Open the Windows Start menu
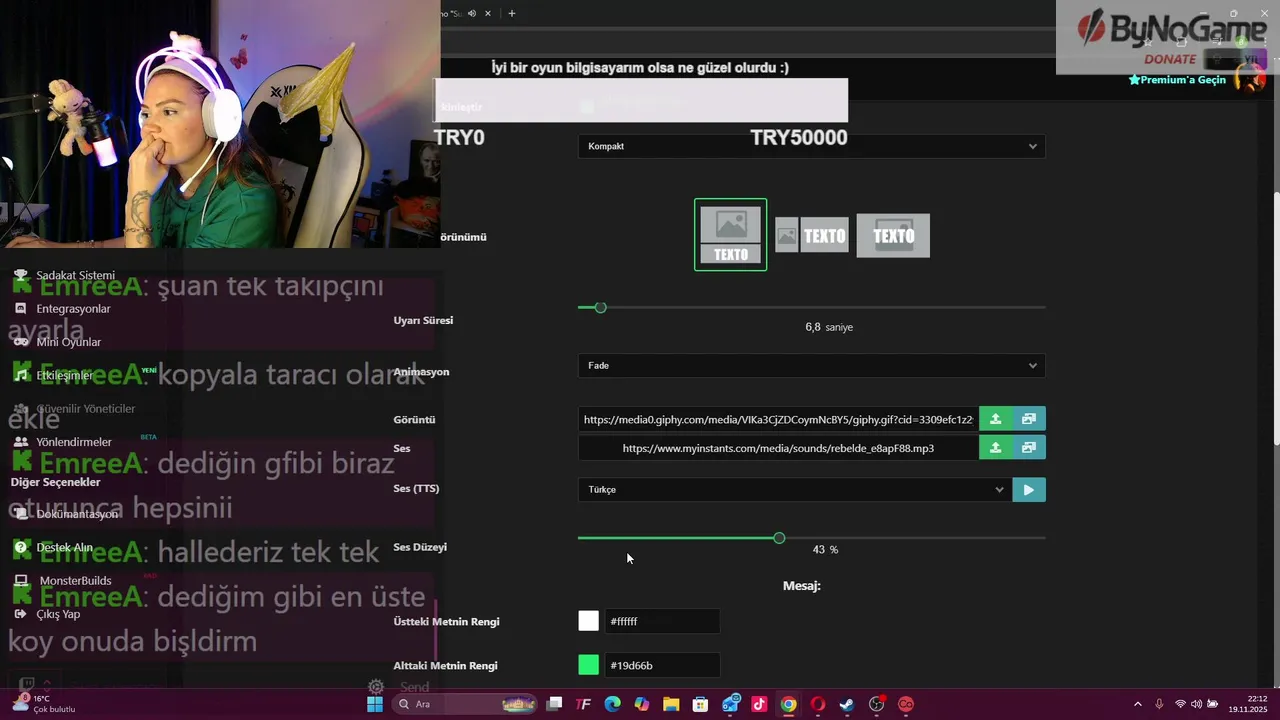The width and height of the screenshot is (1280, 720). (x=375, y=704)
